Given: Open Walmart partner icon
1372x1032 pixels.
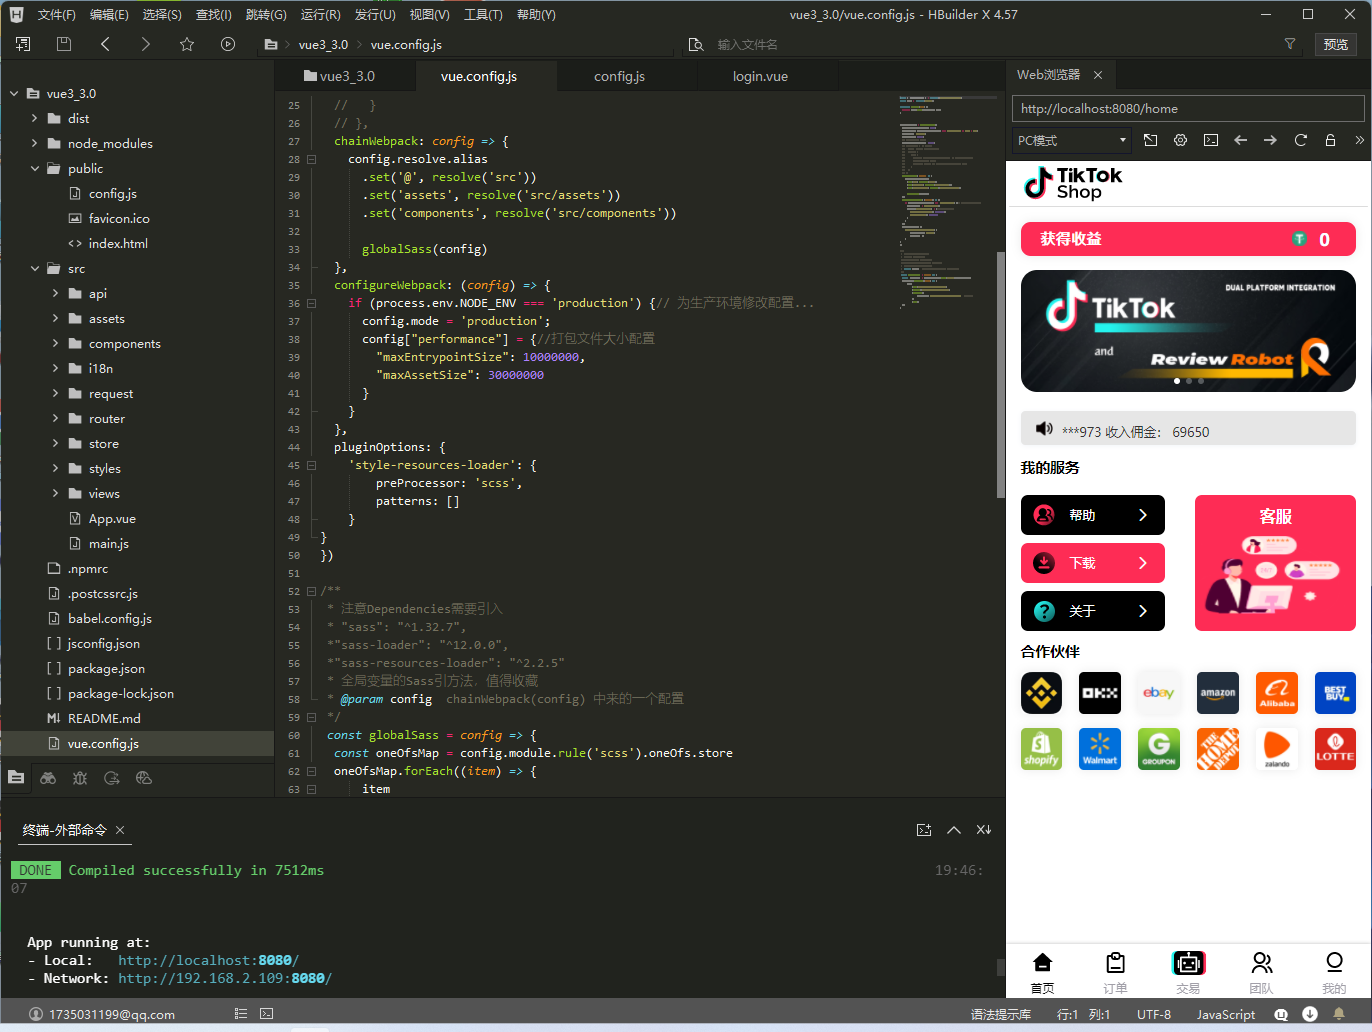Looking at the screenshot, I should click(x=1100, y=749).
